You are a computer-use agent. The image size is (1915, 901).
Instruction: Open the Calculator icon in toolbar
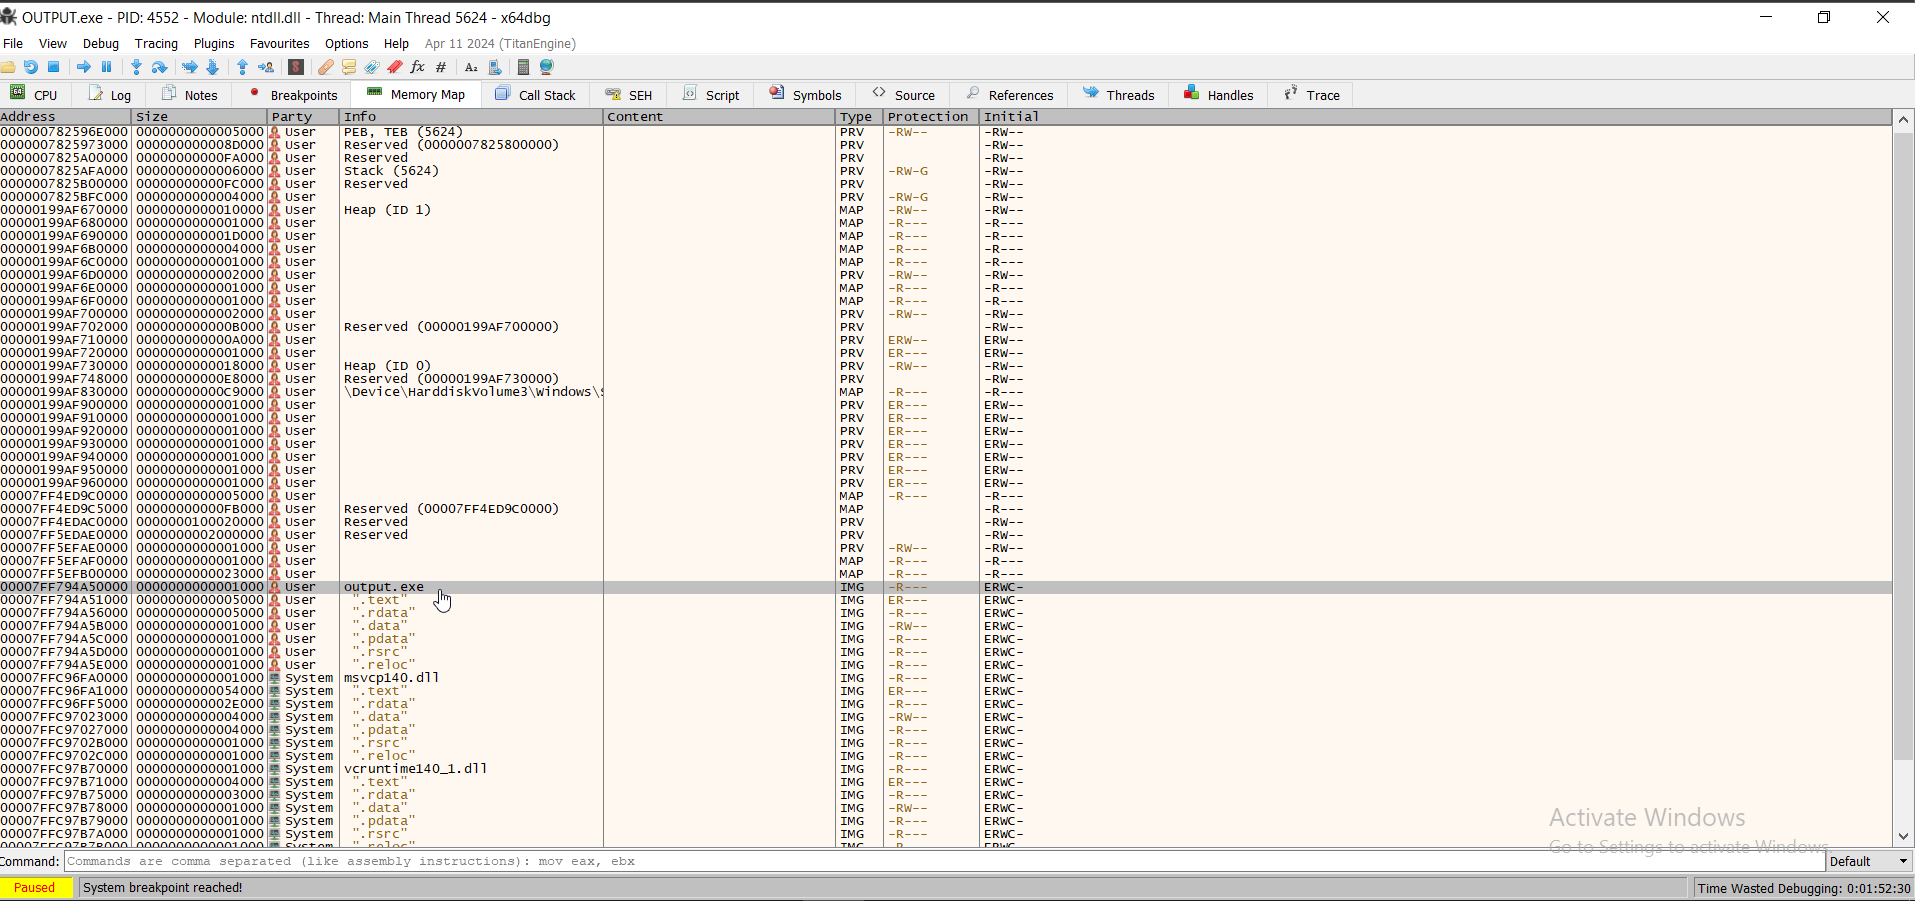[523, 67]
